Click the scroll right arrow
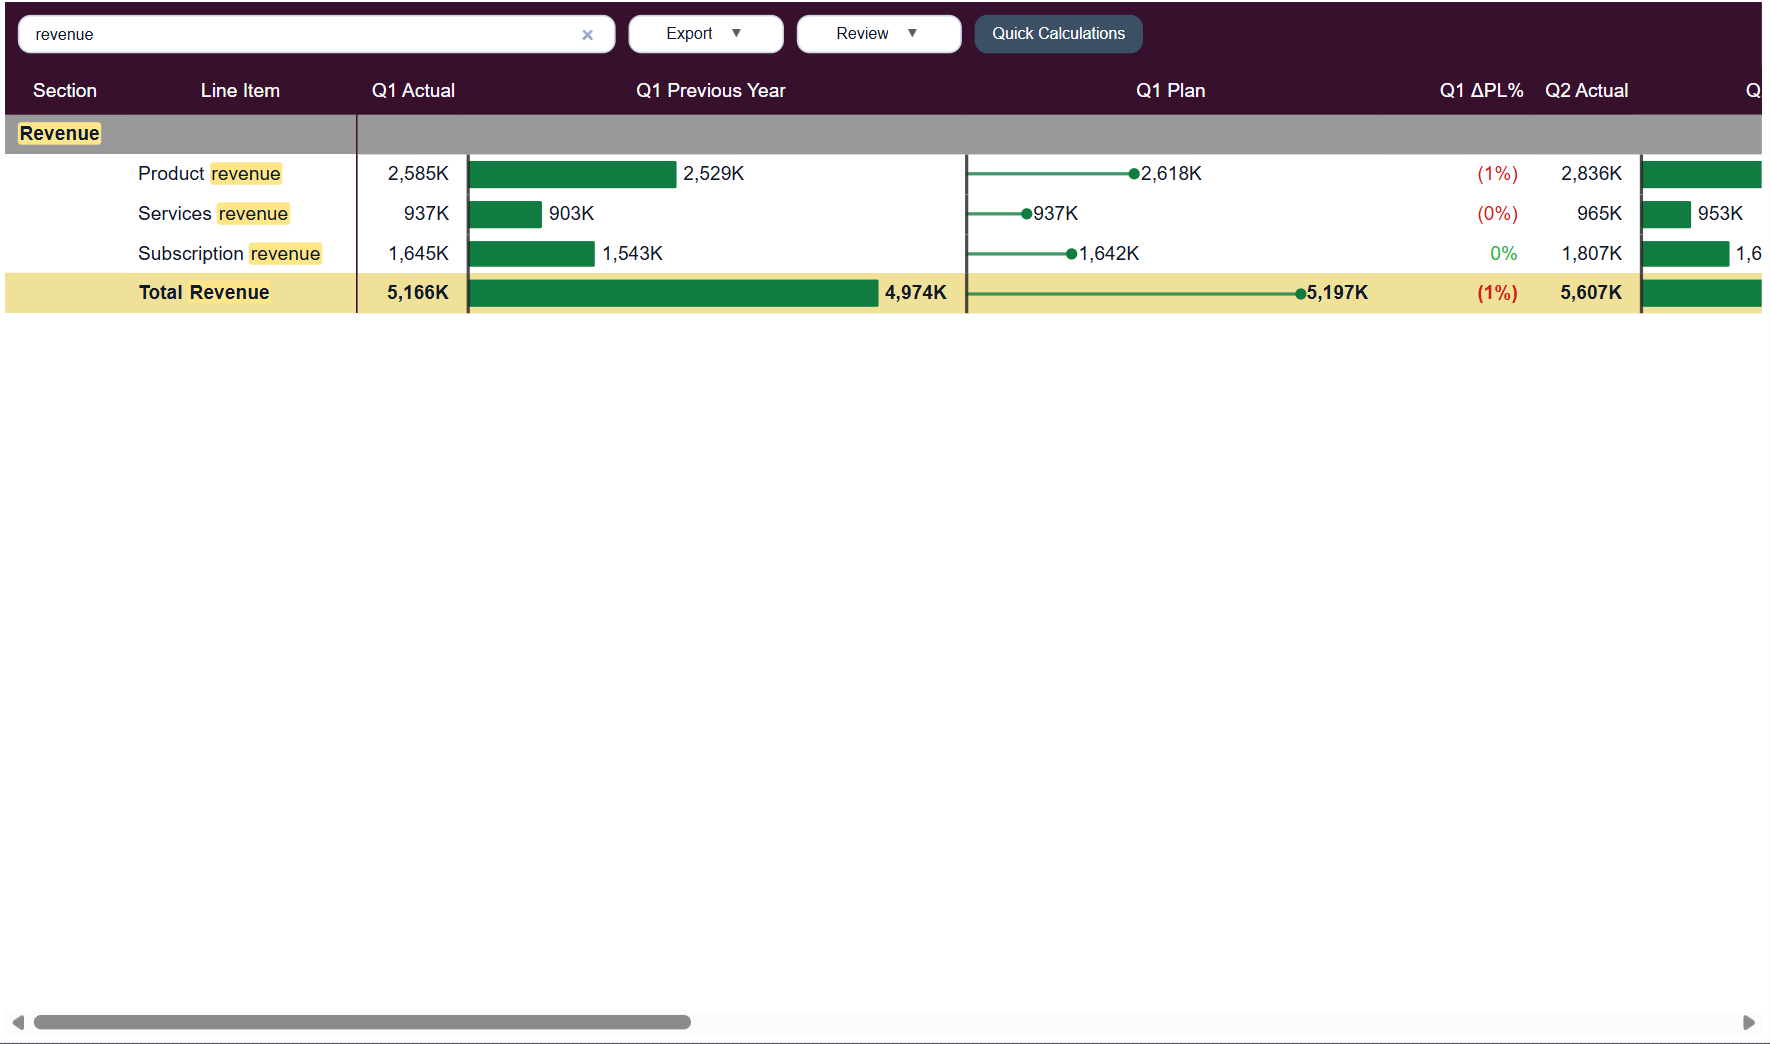This screenshot has width=1770, height=1044. (1749, 1022)
